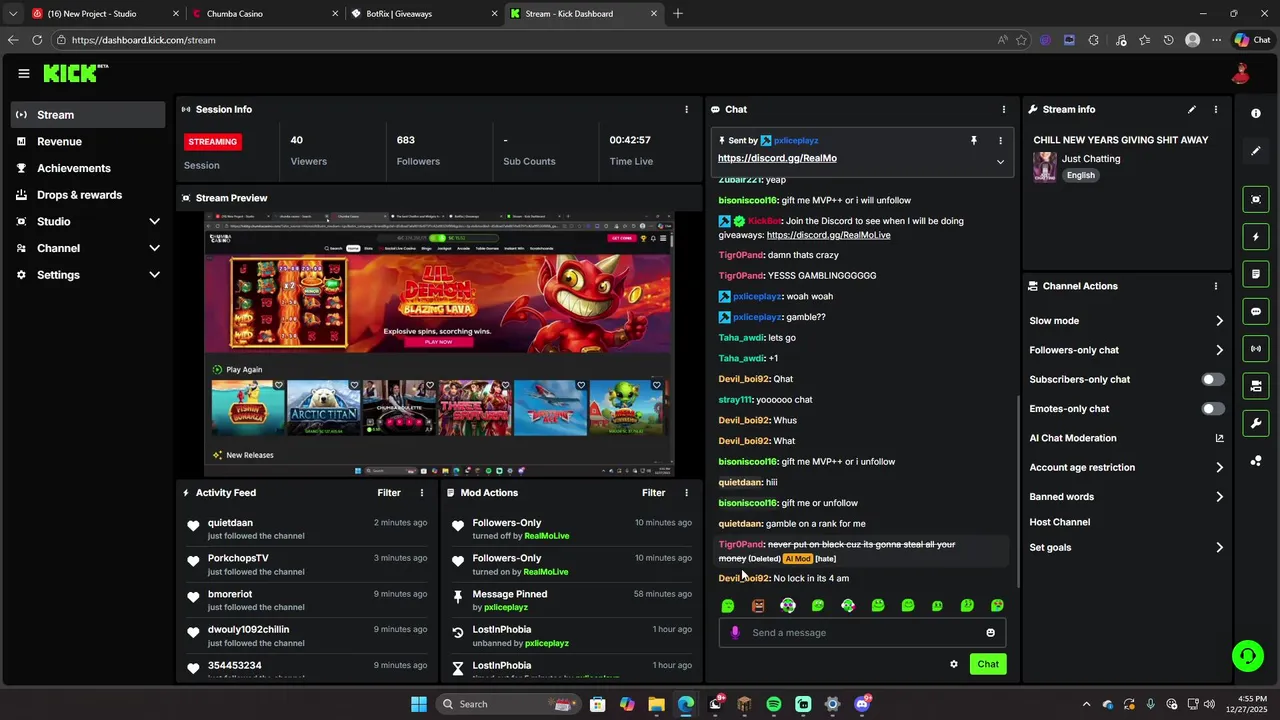Click the pin icon on the pinned message

click(x=973, y=141)
